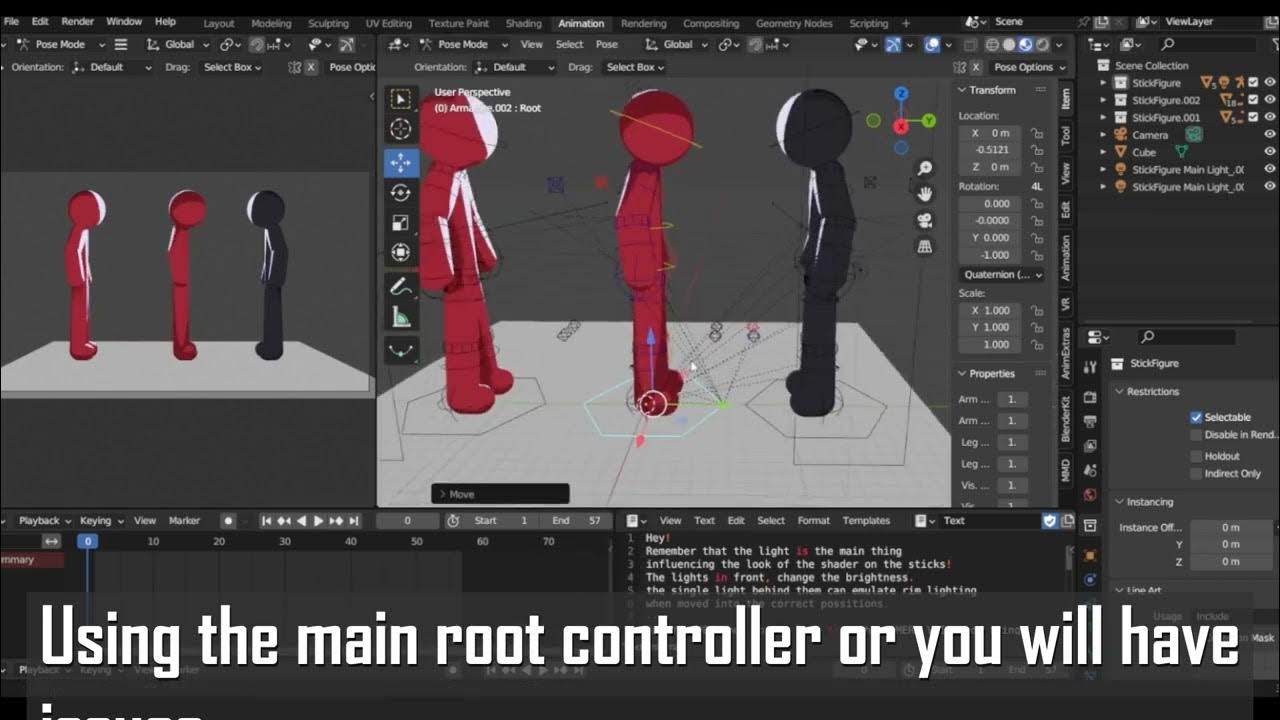Open the Item sidebar tab
The height and width of the screenshot is (720, 1280).
point(1066,98)
